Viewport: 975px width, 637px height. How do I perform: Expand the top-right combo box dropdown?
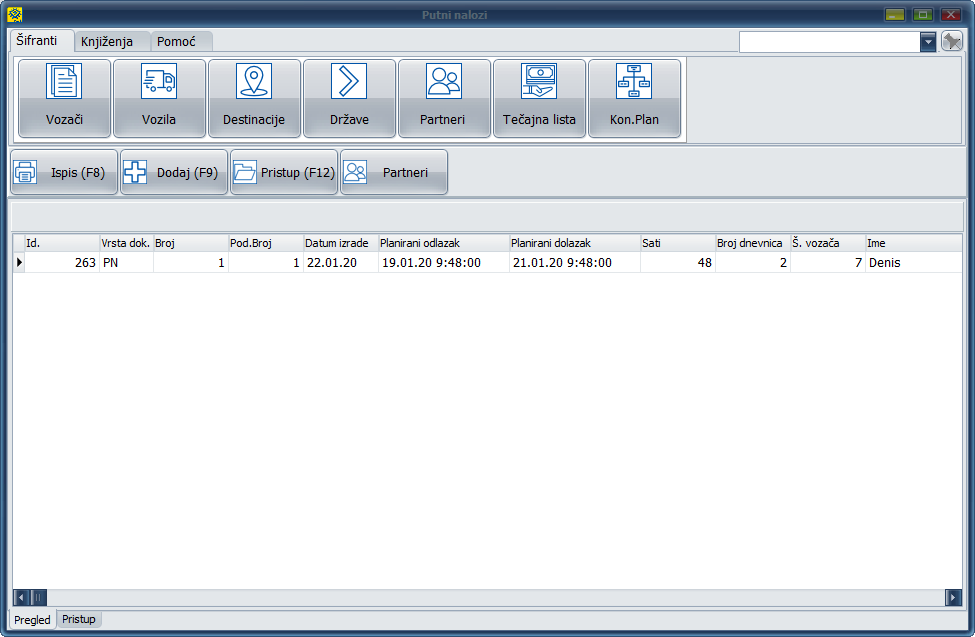tap(928, 41)
